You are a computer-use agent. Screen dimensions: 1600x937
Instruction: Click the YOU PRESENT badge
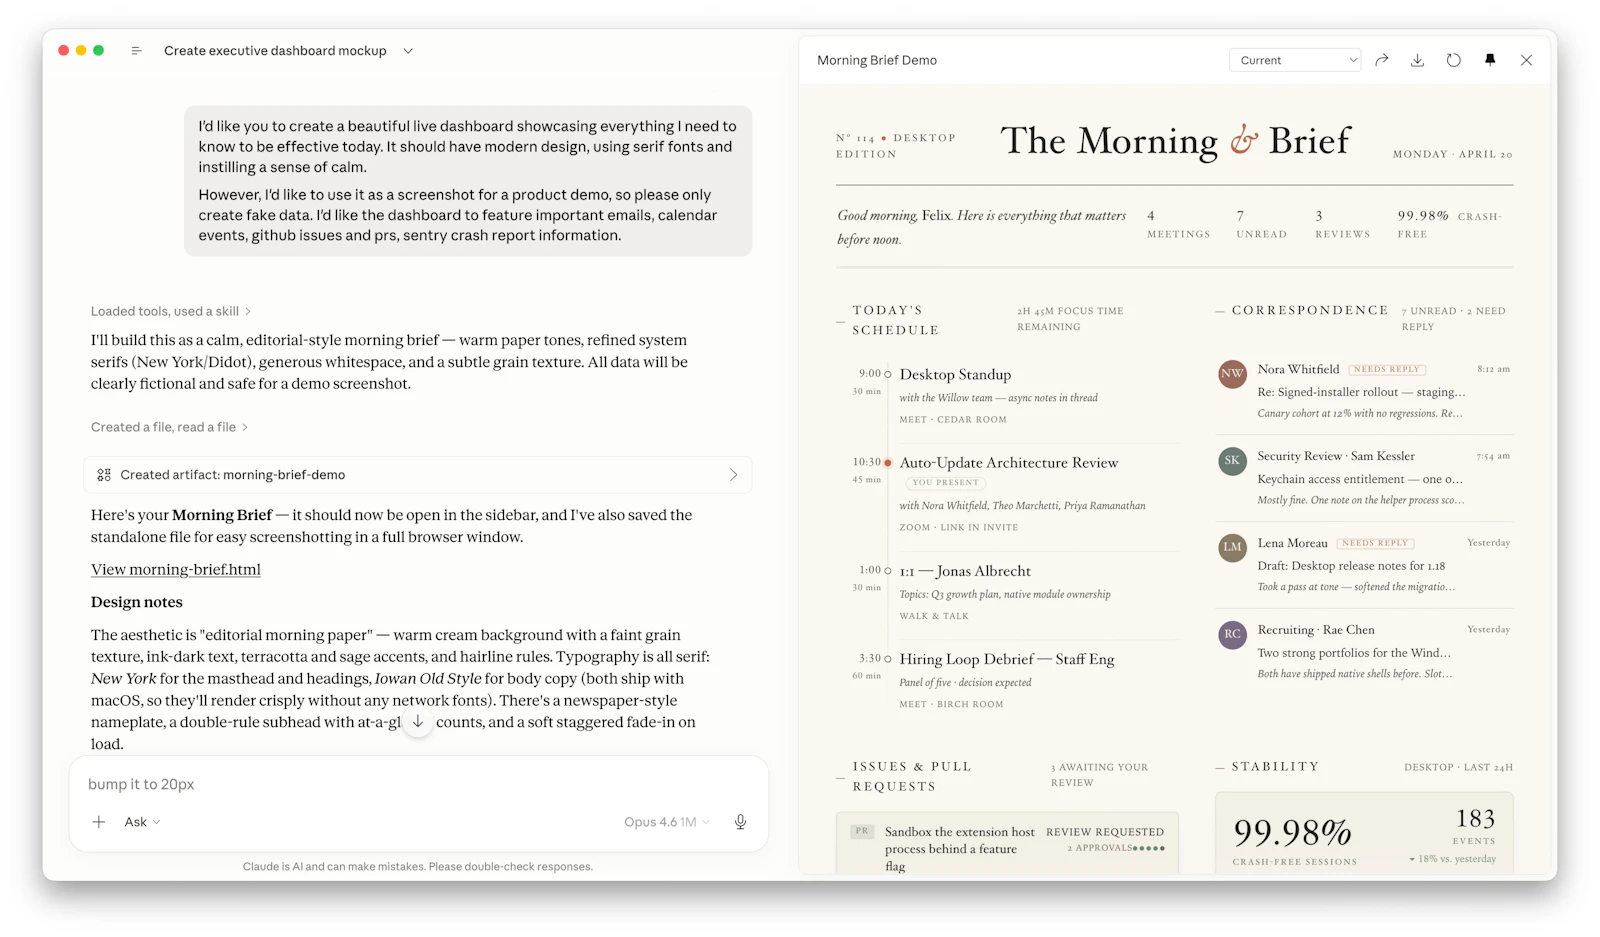pos(945,483)
